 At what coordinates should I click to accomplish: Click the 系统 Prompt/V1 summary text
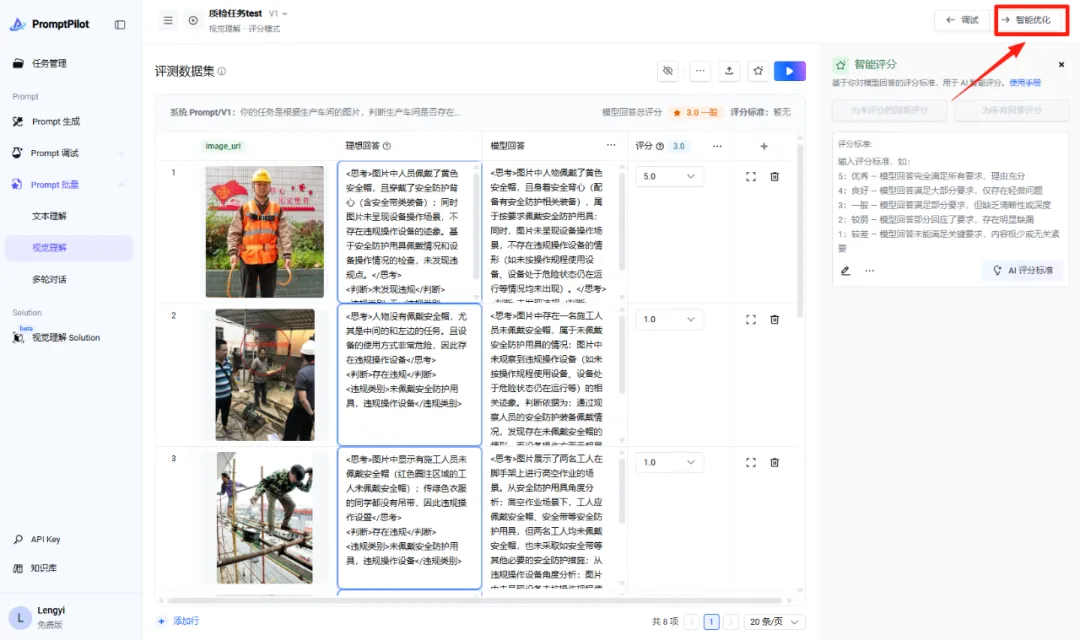(x=315, y=112)
